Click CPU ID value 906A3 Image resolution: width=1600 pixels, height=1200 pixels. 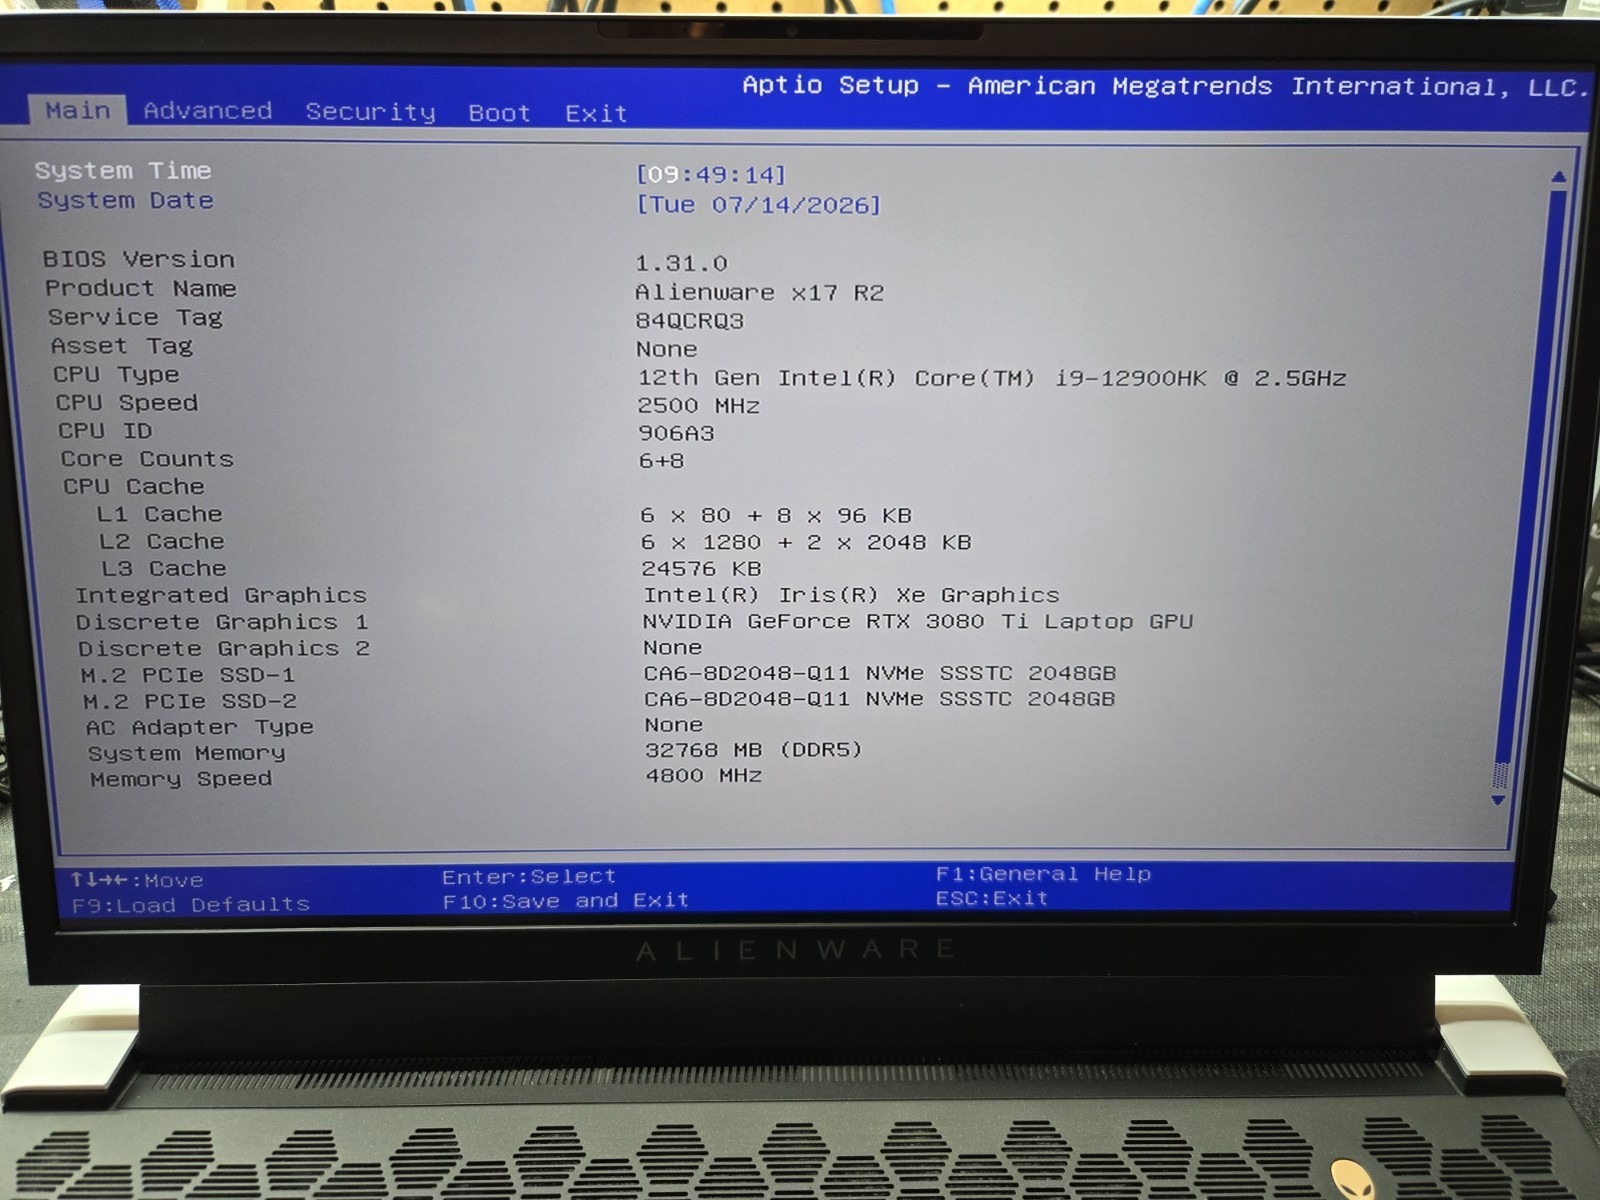(x=676, y=433)
